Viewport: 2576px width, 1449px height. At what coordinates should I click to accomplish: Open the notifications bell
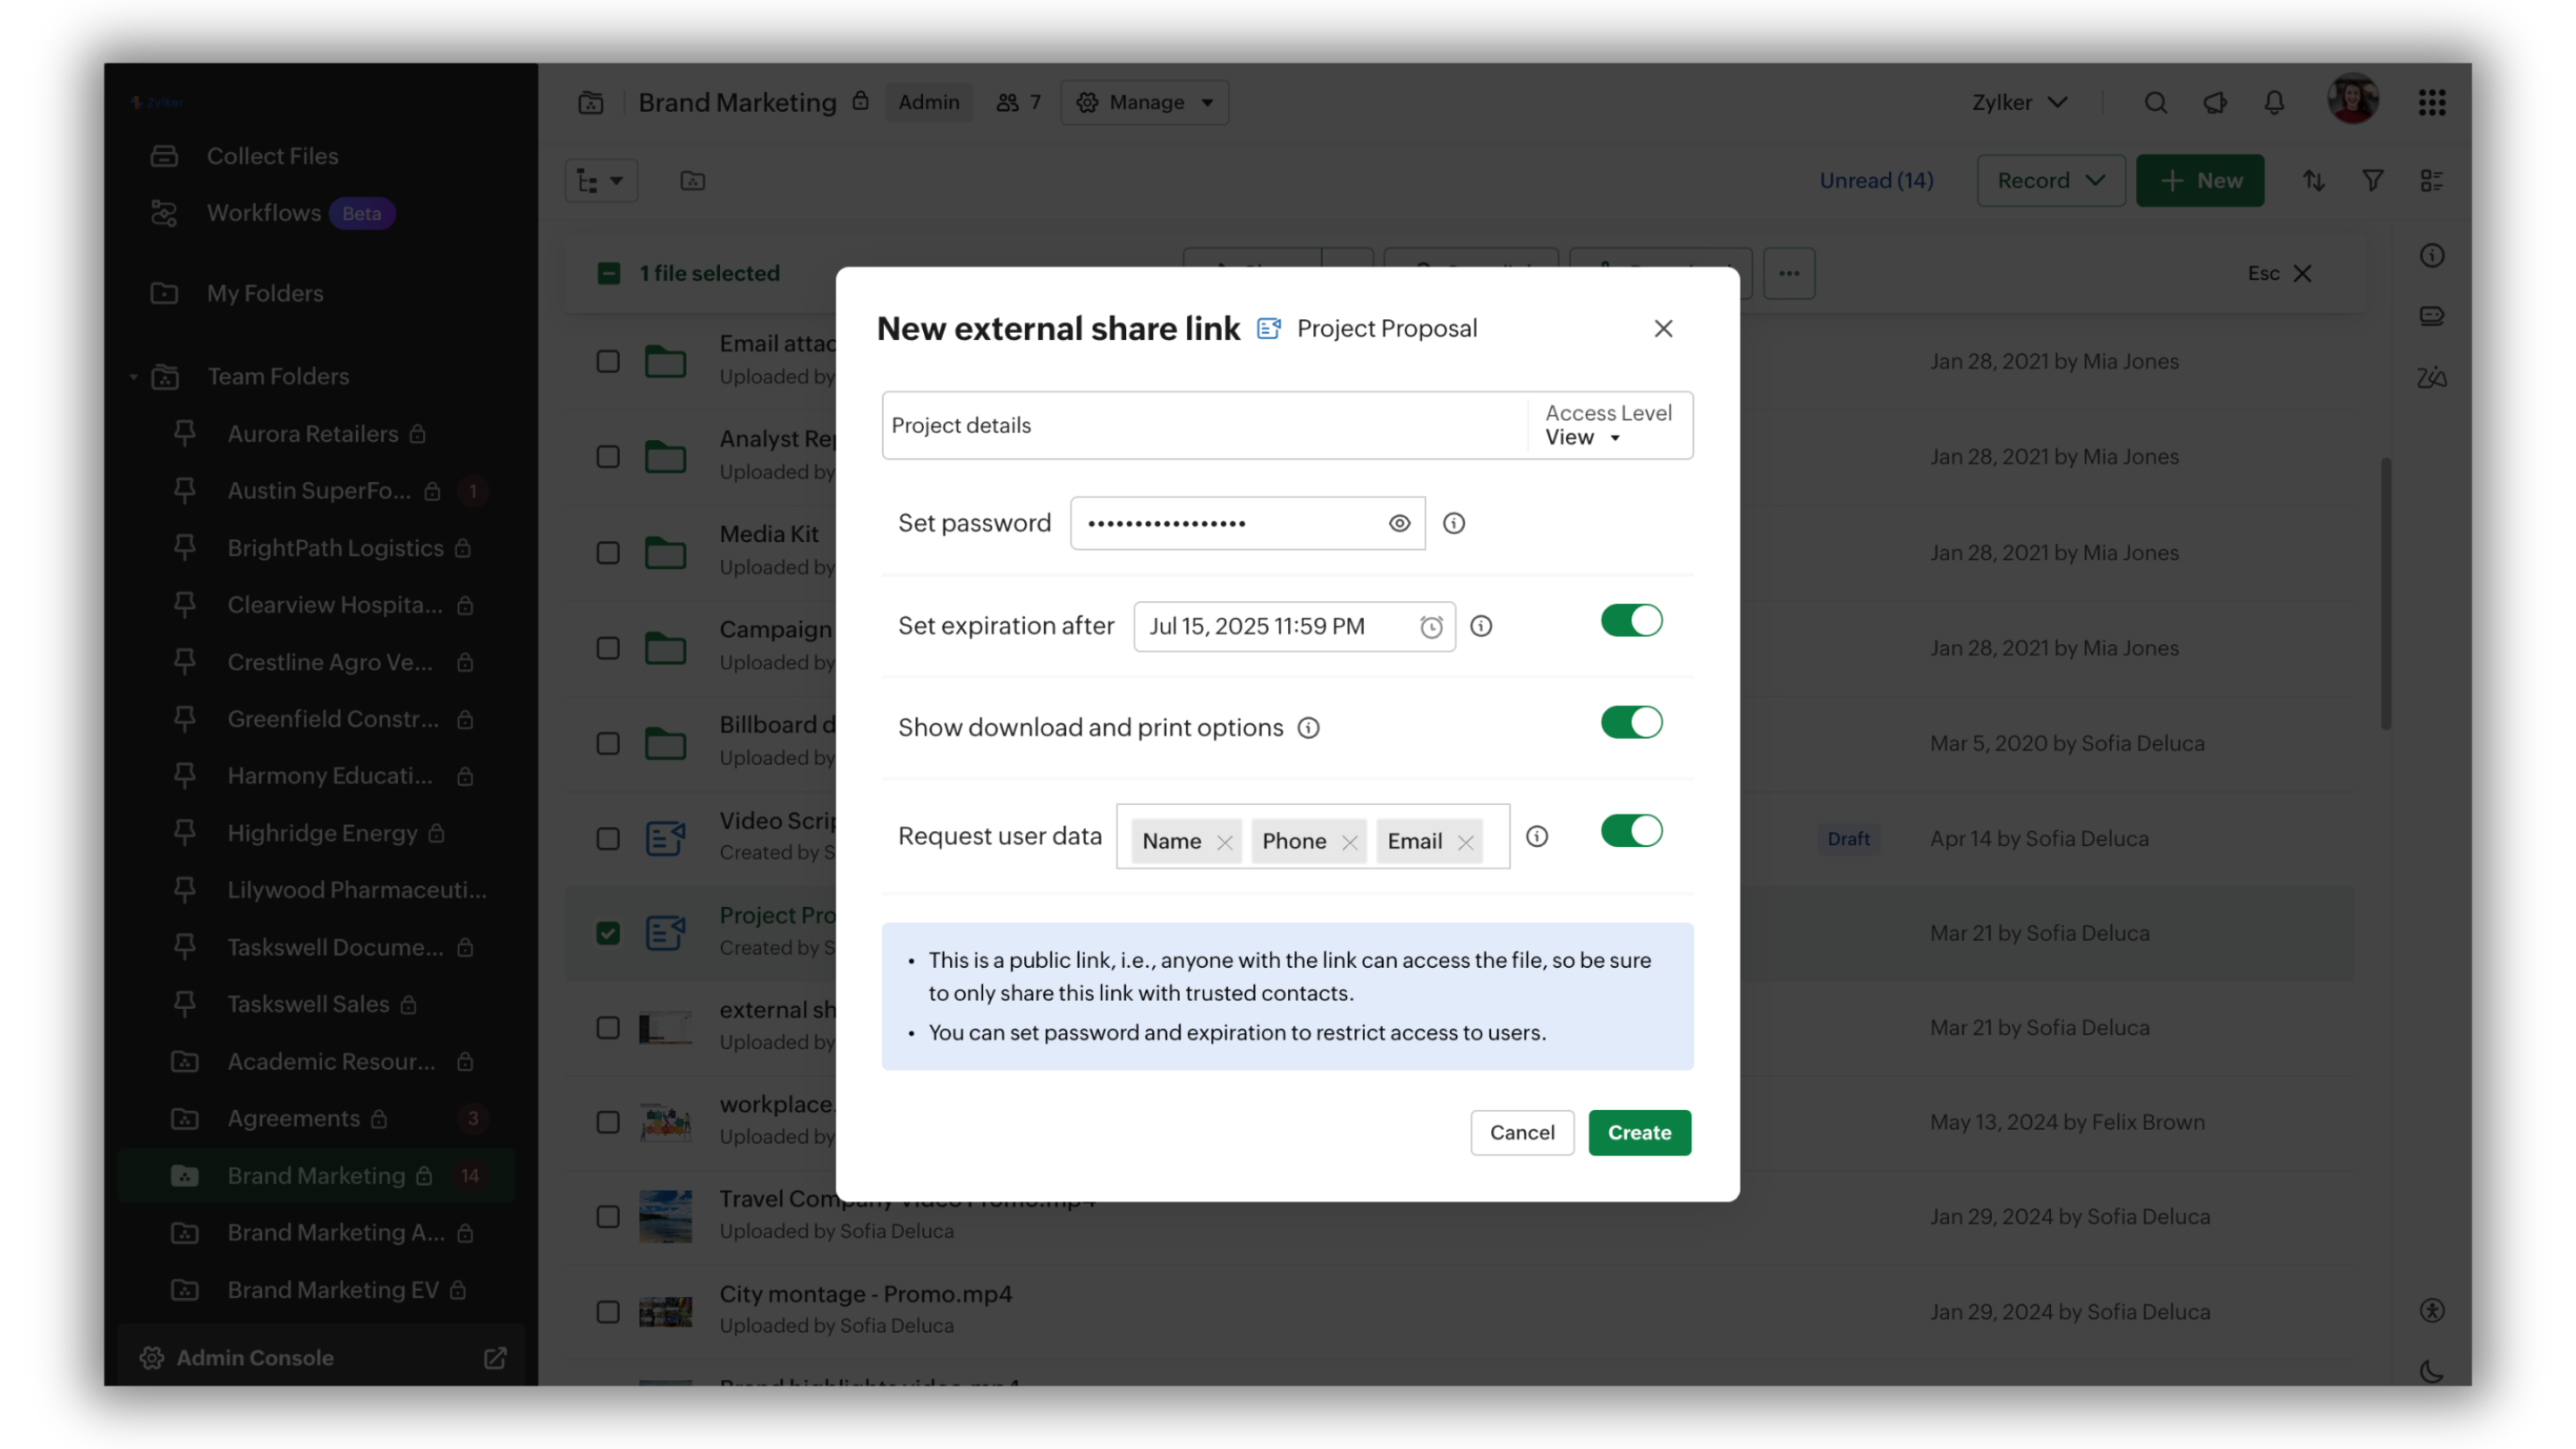(2273, 102)
